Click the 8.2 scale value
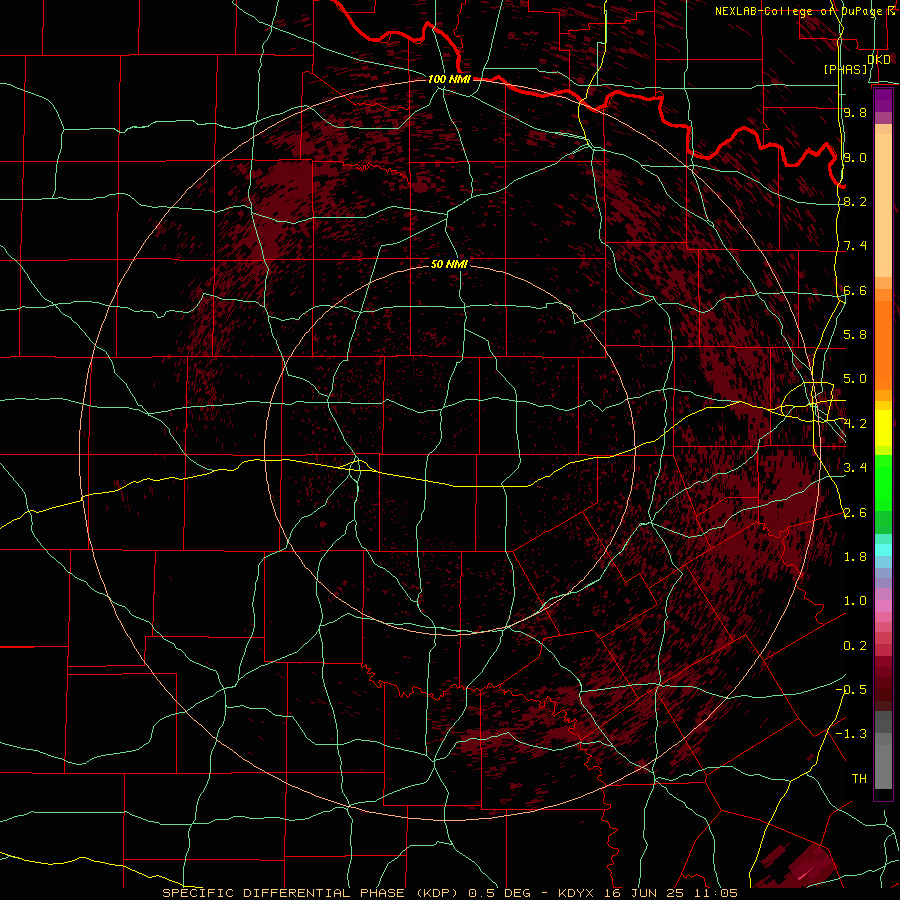 855,201
